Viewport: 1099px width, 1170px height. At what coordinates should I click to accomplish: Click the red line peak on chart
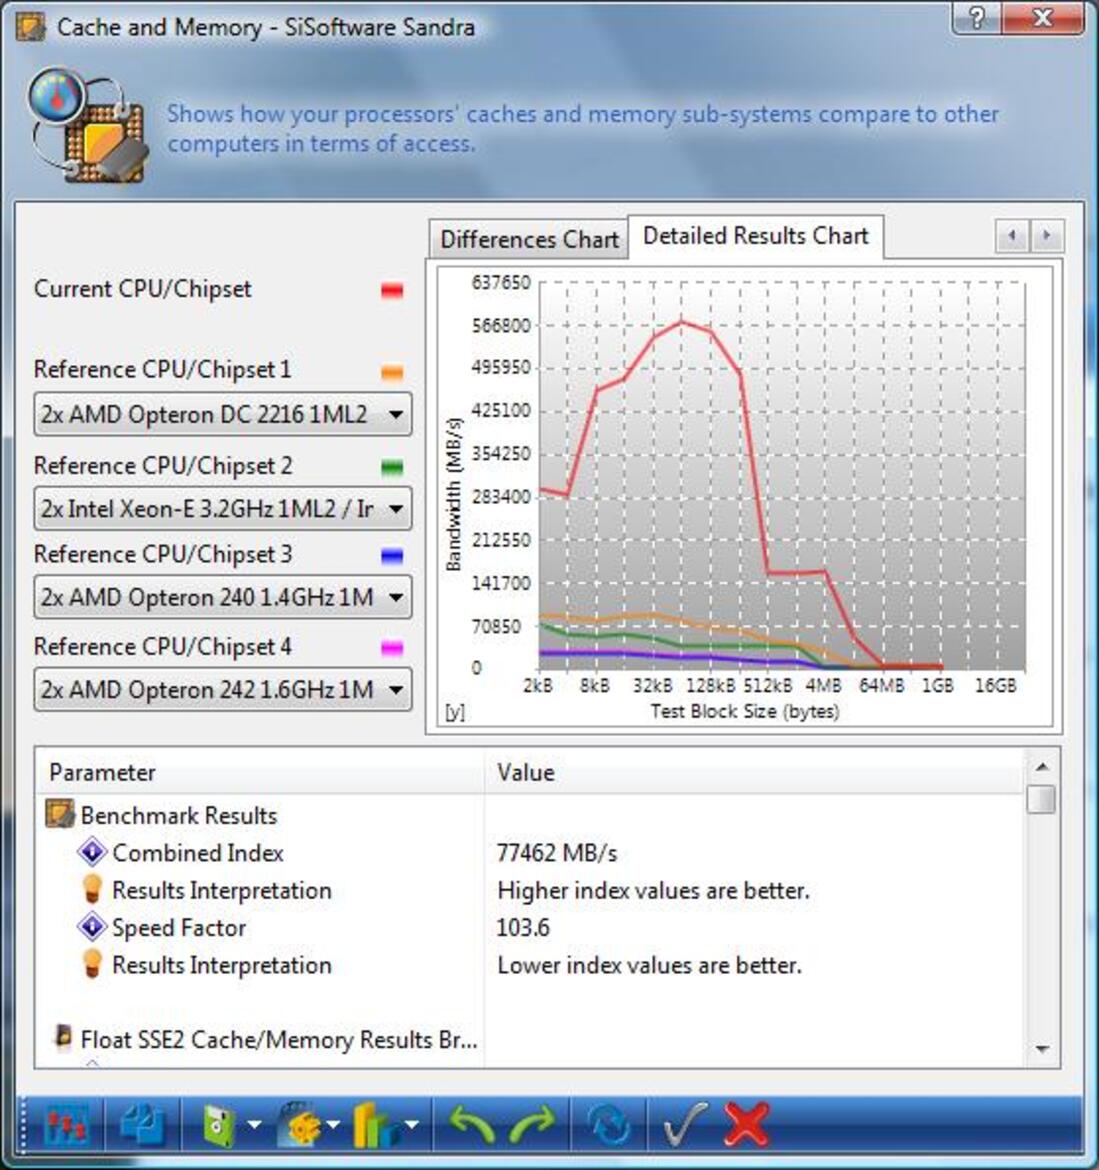pos(681,322)
